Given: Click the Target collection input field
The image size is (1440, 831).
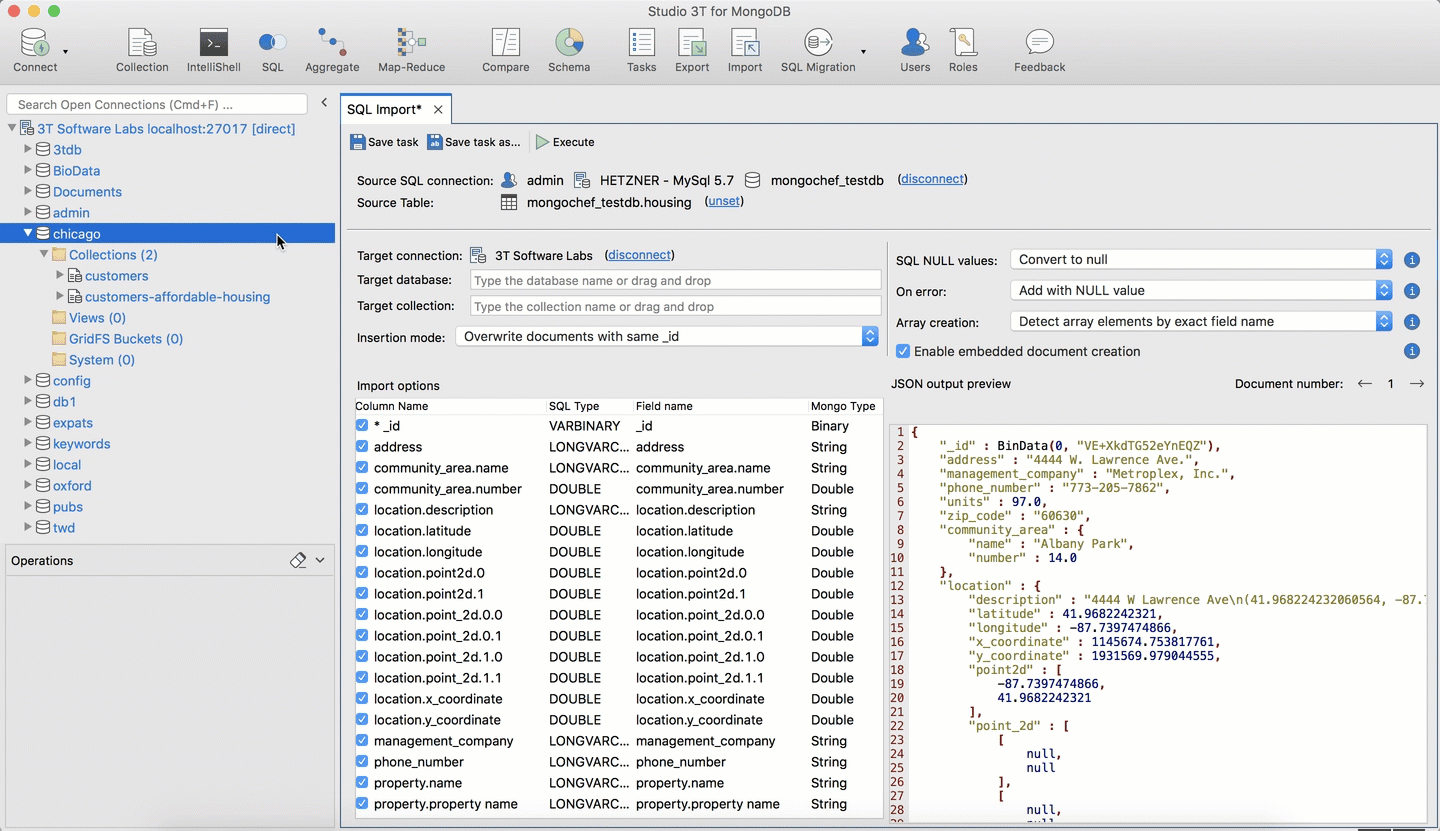Looking at the screenshot, I should [675, 307].
